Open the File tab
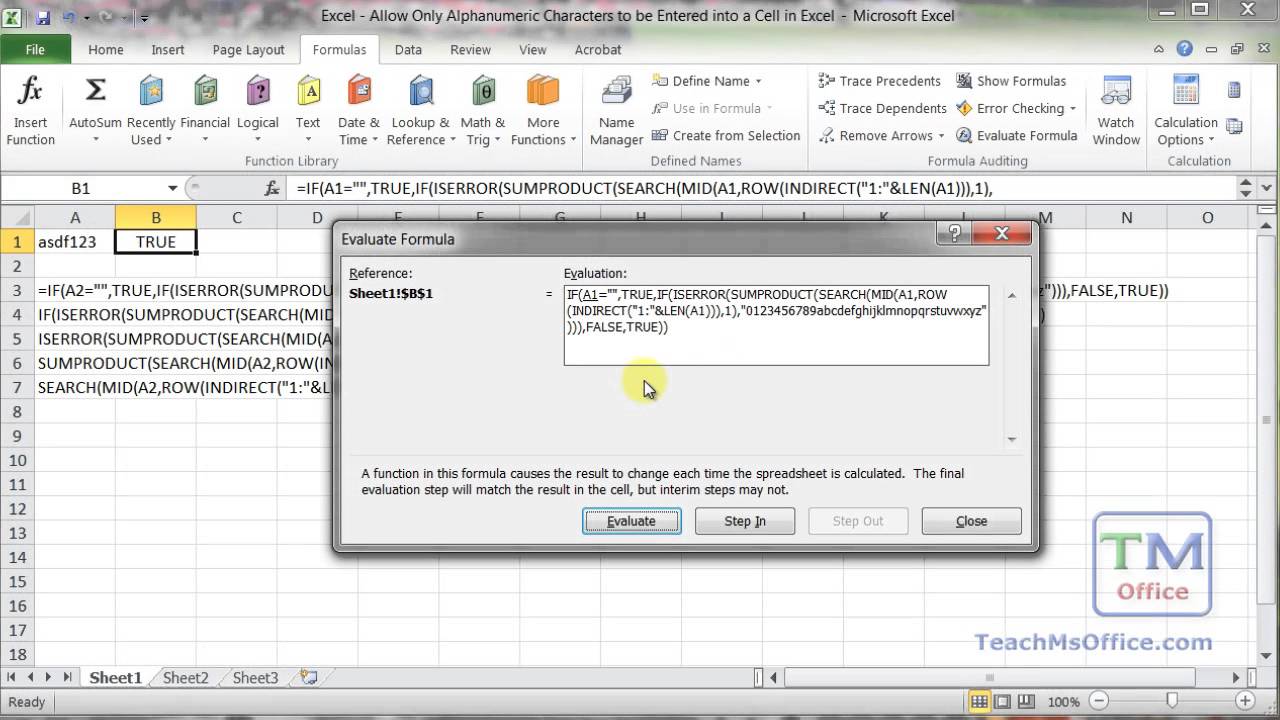The width and height of the screenshot is (1280, 720). pos(35,49)
